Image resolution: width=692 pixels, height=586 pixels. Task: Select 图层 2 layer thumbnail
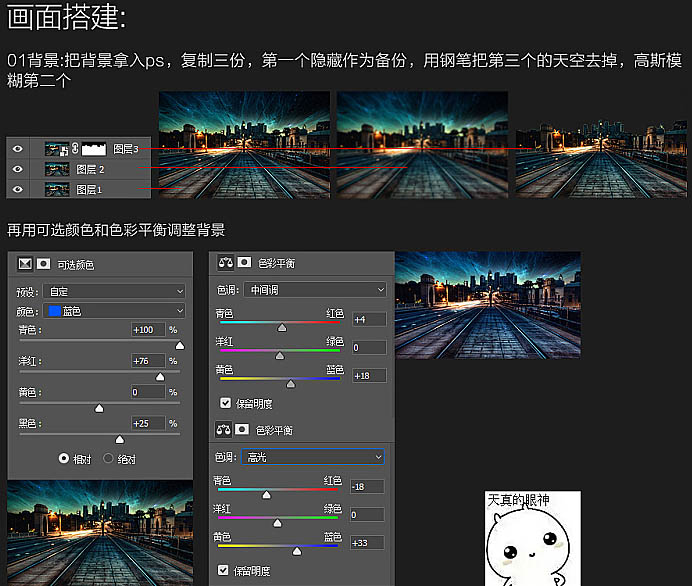tap(57, 169)
